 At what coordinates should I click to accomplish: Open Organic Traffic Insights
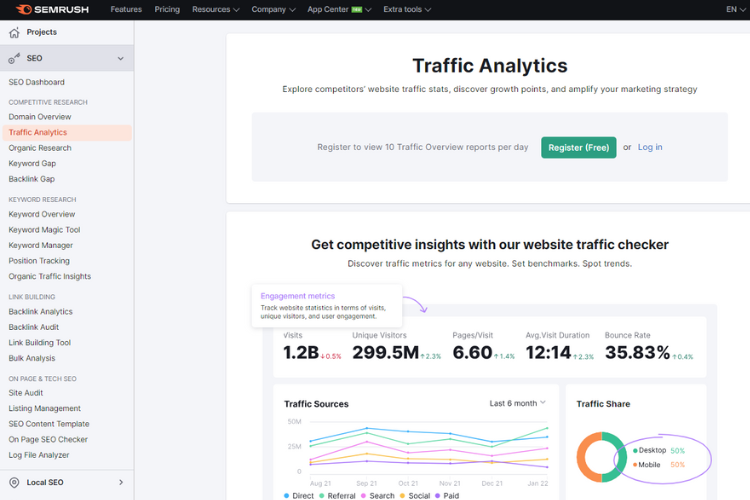pyautogui.click(x=49, y=277)
